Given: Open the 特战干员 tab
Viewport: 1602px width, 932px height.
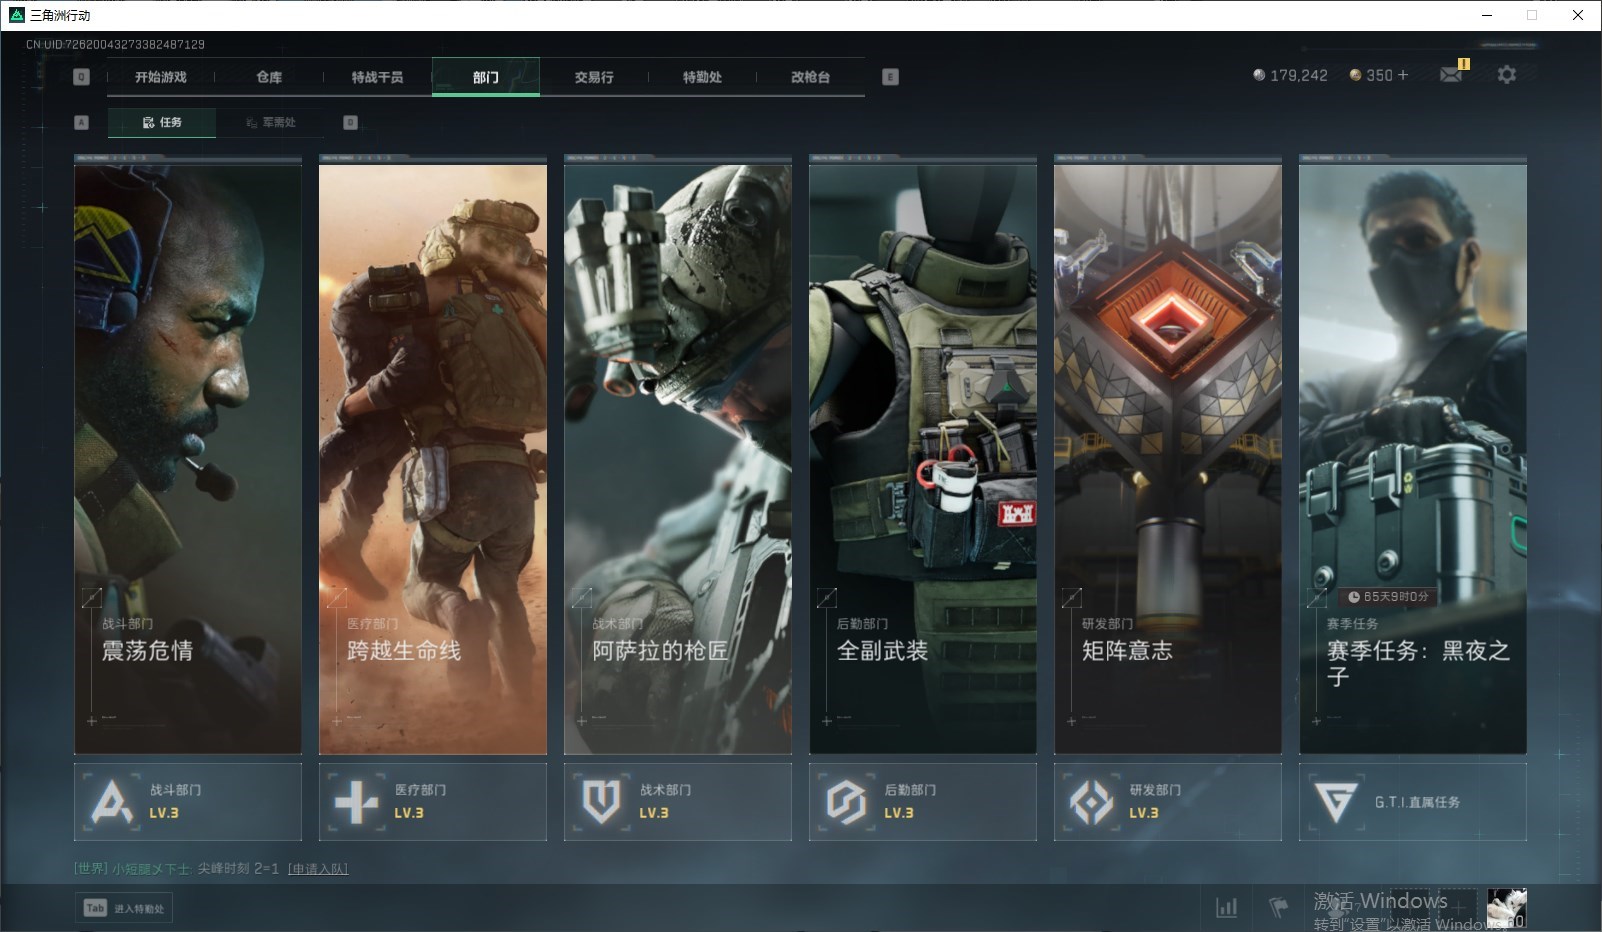Looking at the screenshot, I should [377, 77].
